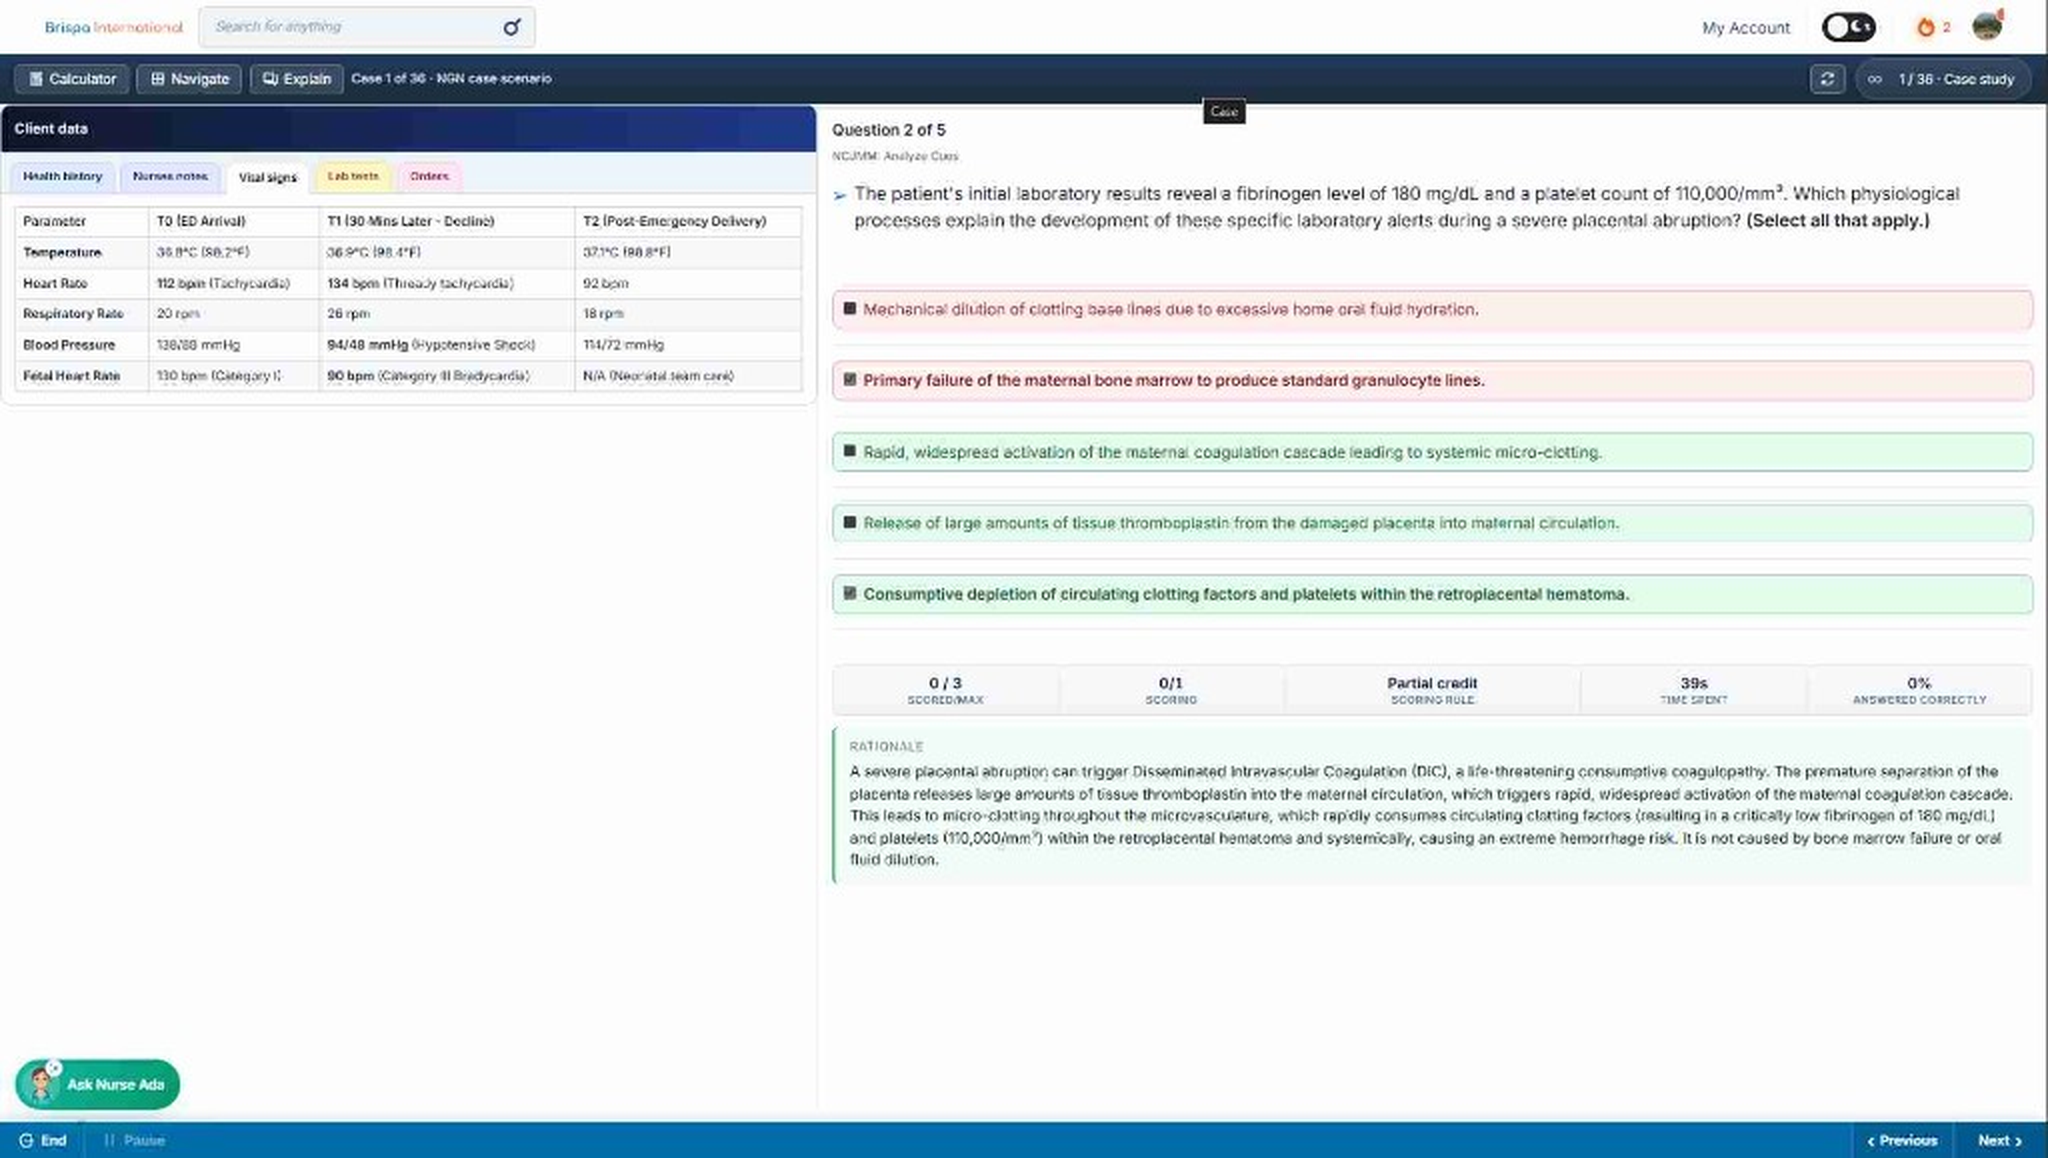Viewport: 2048px width, 1158px height.
Task: Toggle the Consumptive depletion option checkbox
Action: click(850, 593)
